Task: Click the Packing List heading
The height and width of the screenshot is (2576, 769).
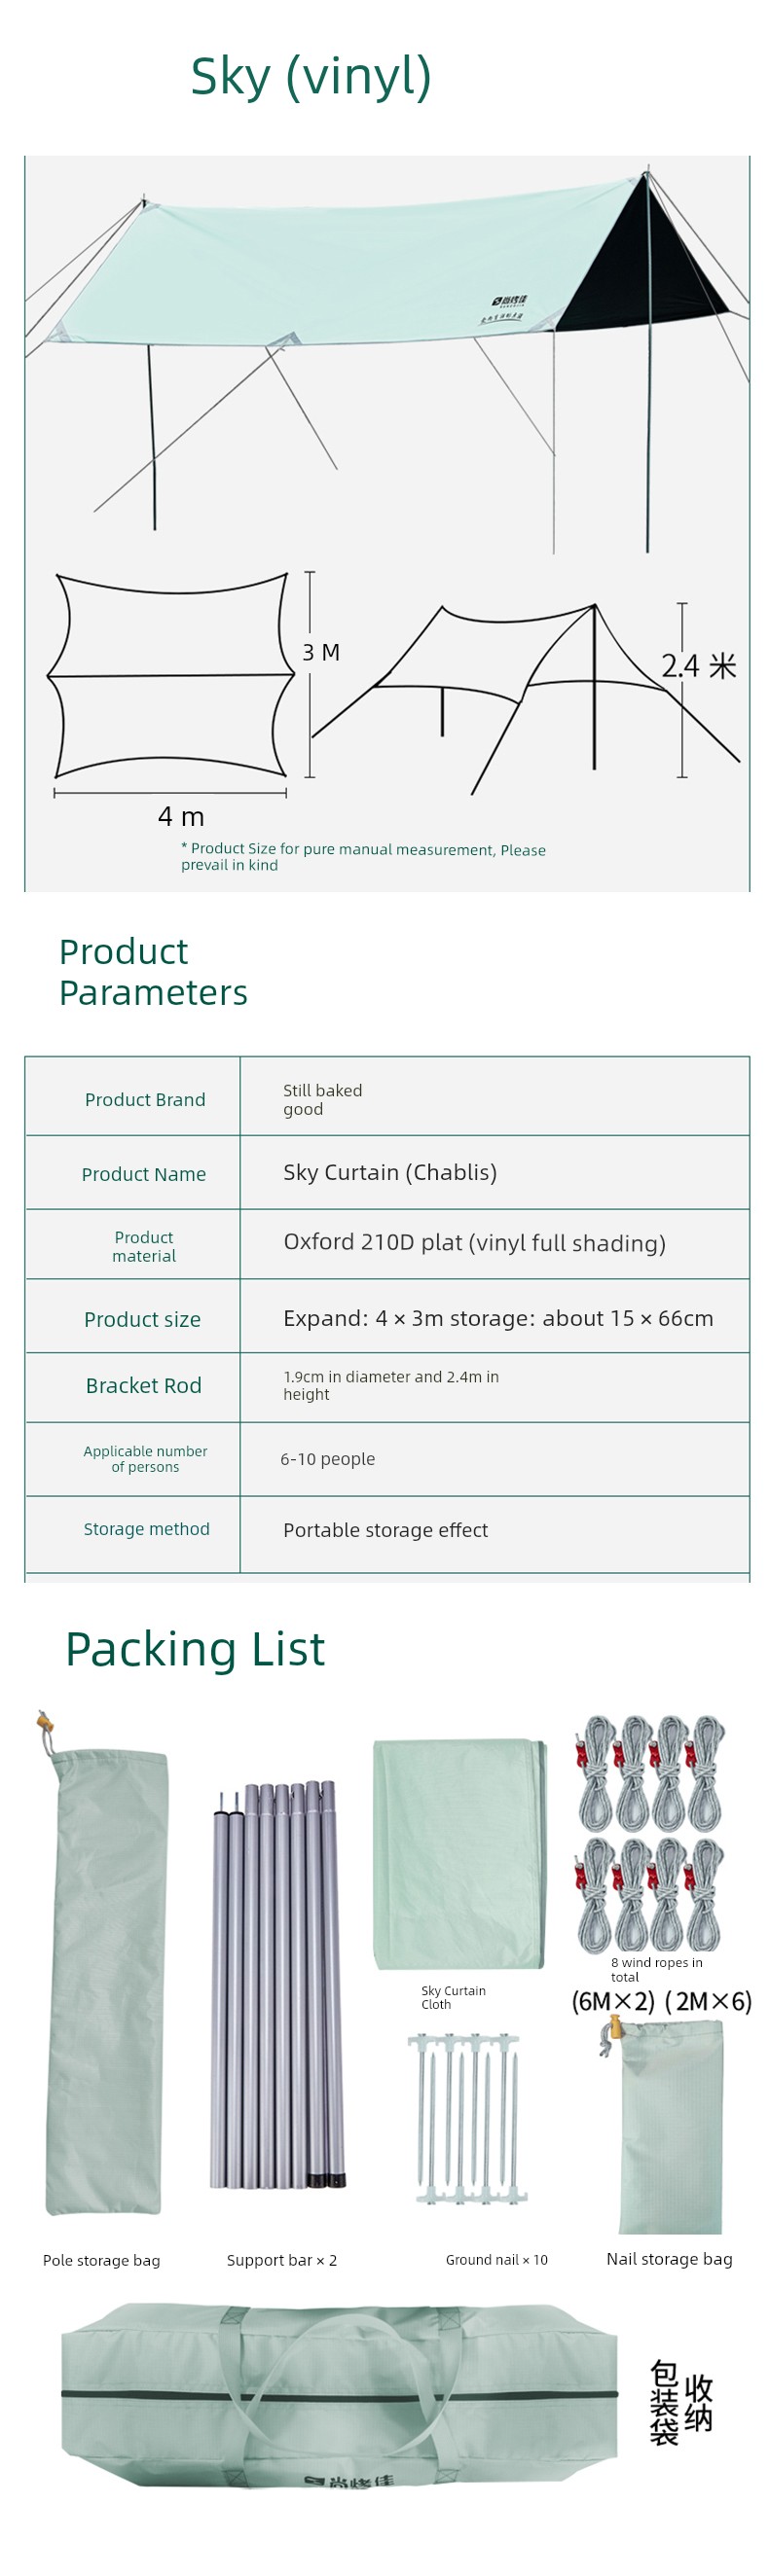Action: coord(195,1649)
